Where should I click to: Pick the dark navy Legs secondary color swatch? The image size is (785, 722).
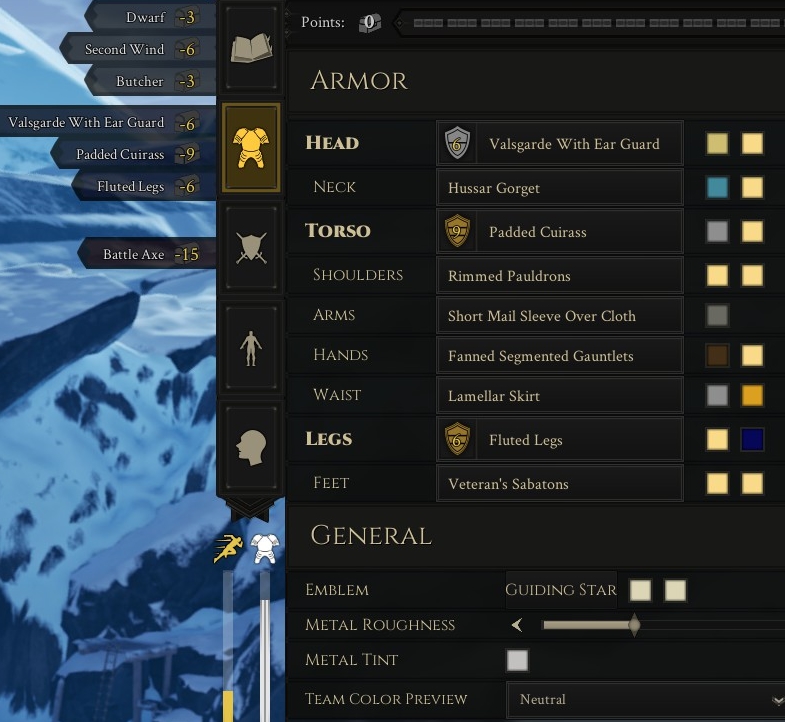[x=752, y=440]
